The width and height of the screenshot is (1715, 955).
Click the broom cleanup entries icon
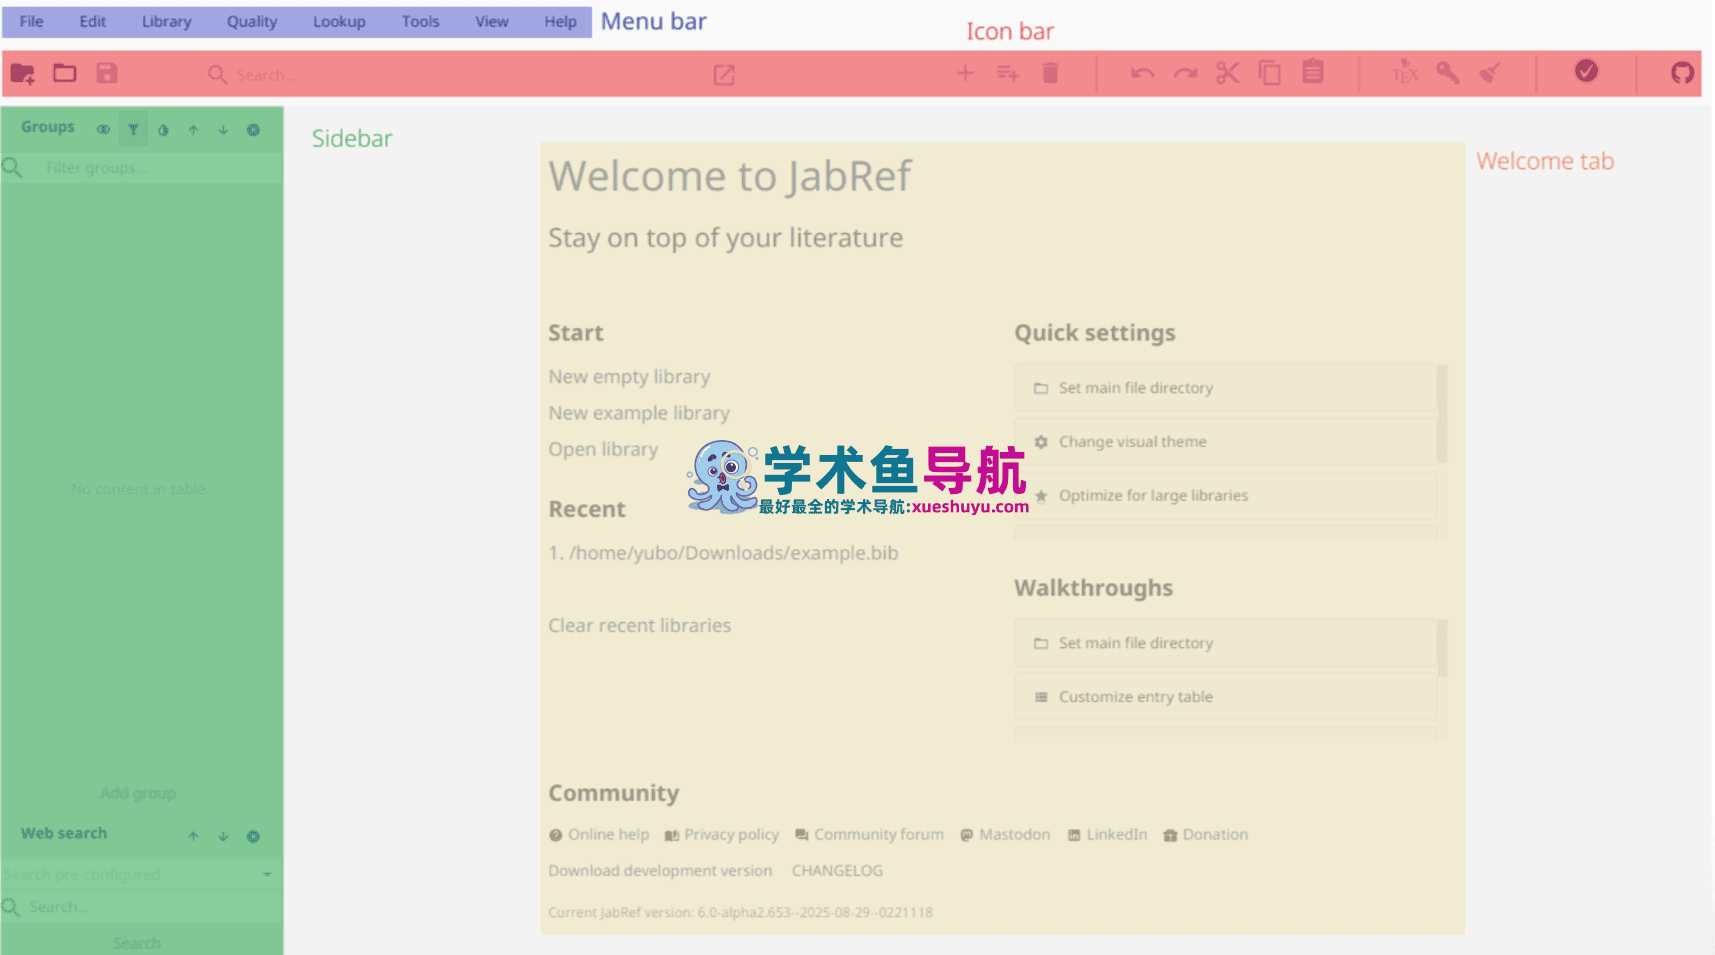(x=1490, y=73)
